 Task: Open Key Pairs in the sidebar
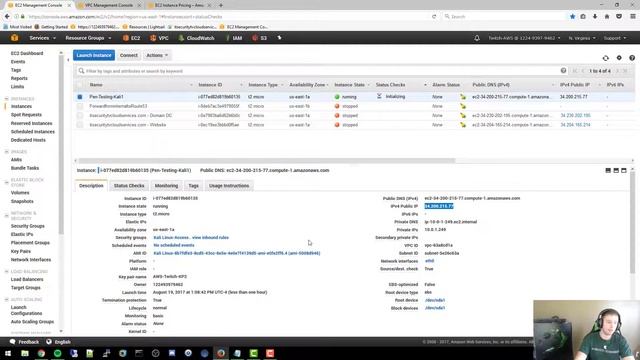pos(21,251)
